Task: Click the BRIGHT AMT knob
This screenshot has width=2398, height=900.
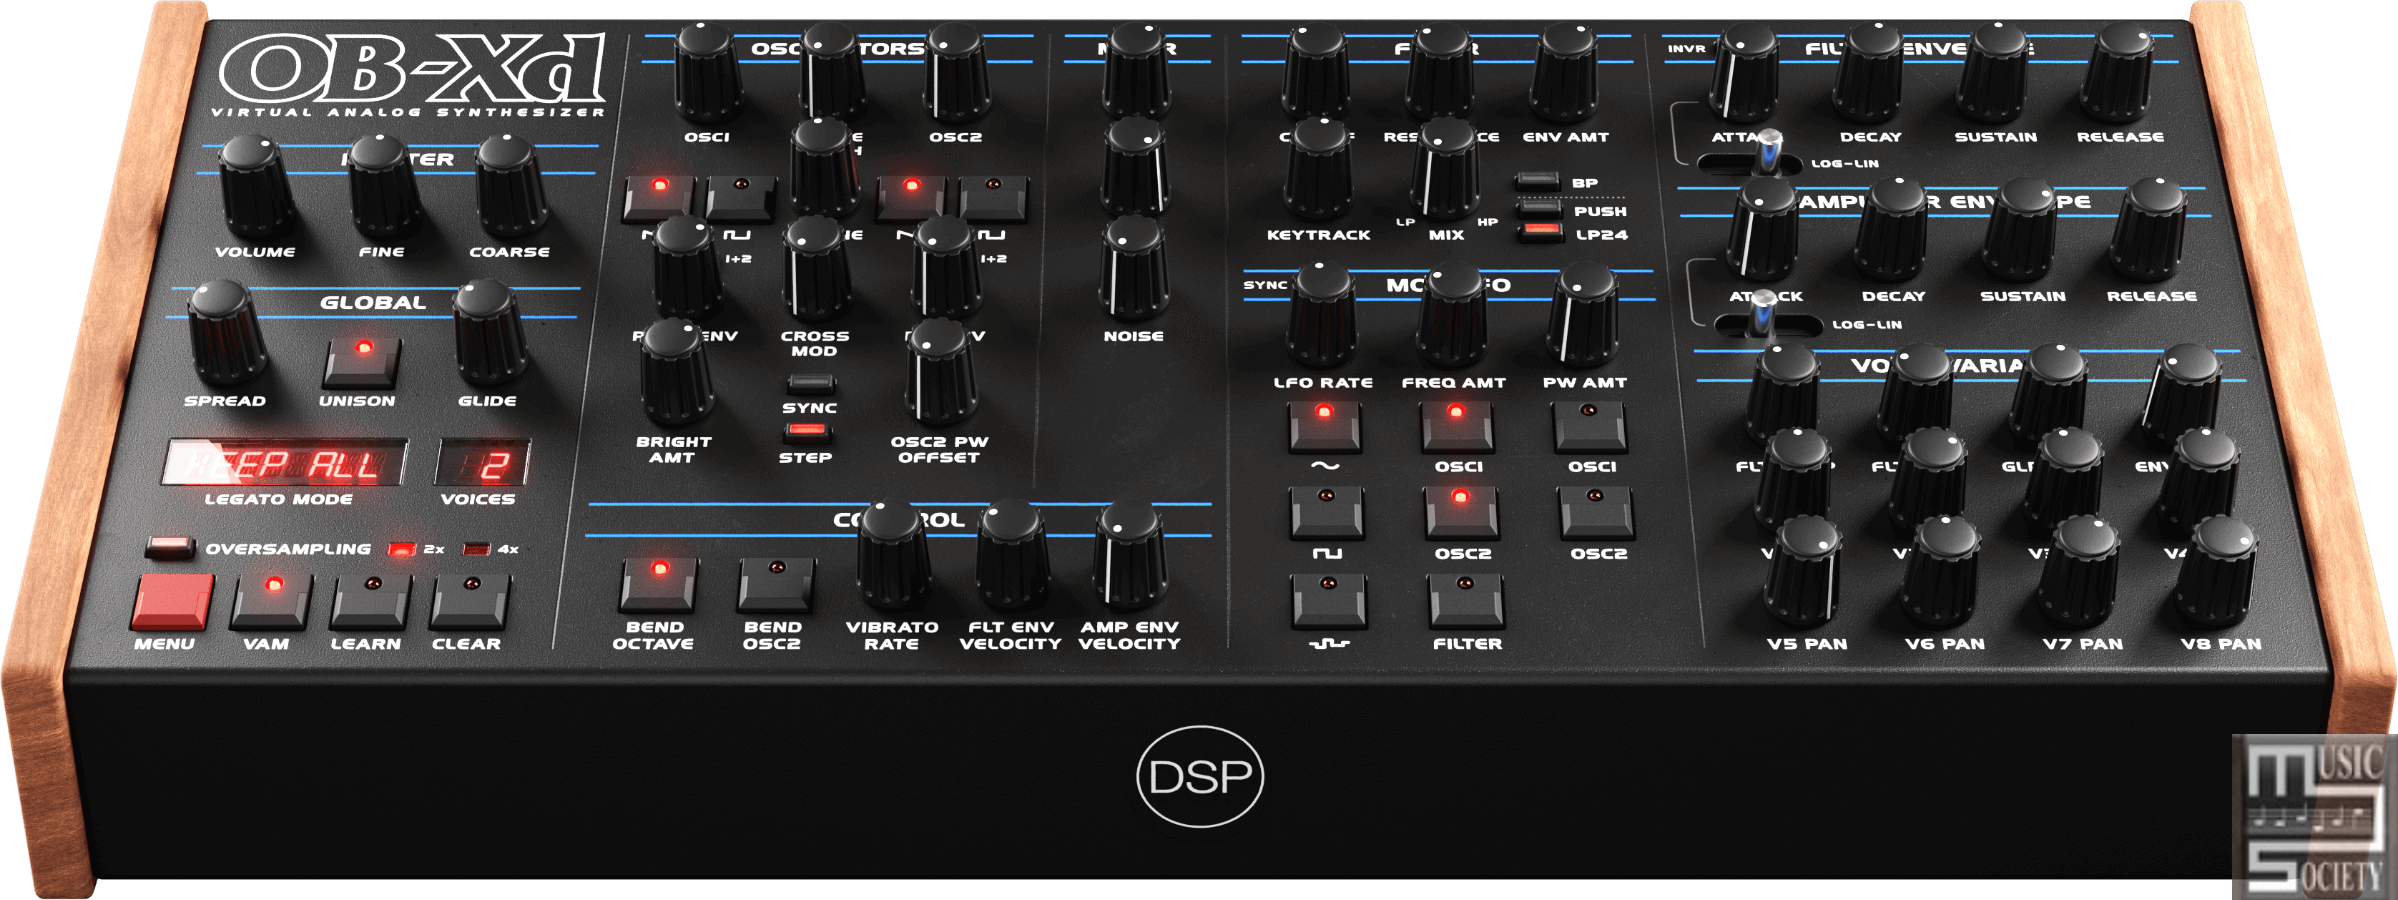Action: point(675,372)
